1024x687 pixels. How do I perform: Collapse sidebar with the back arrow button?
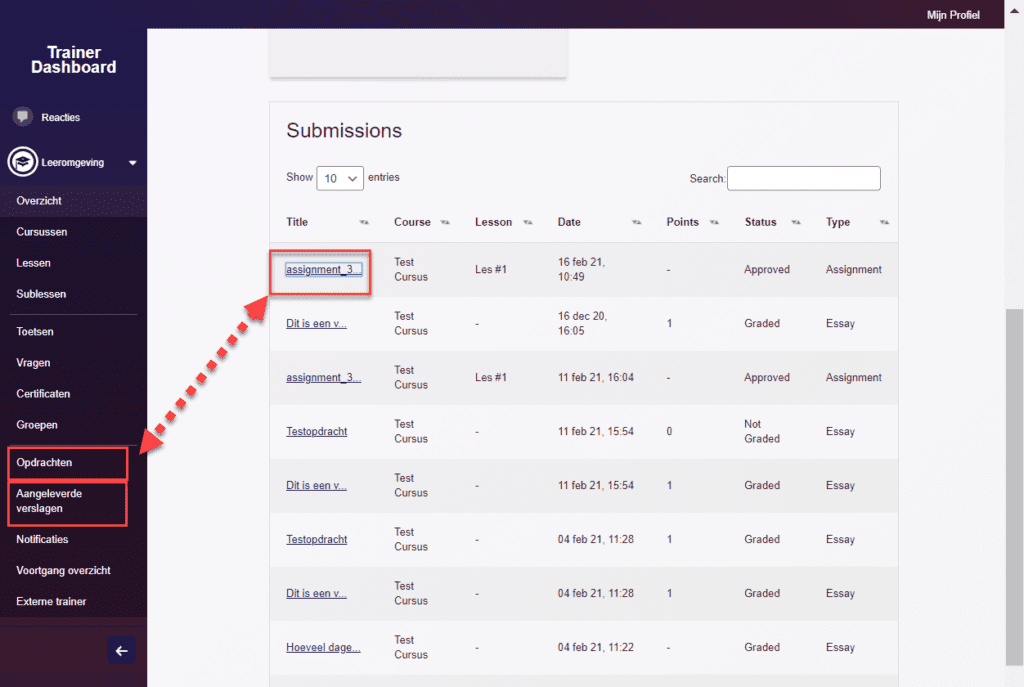(x=121, y=650)
